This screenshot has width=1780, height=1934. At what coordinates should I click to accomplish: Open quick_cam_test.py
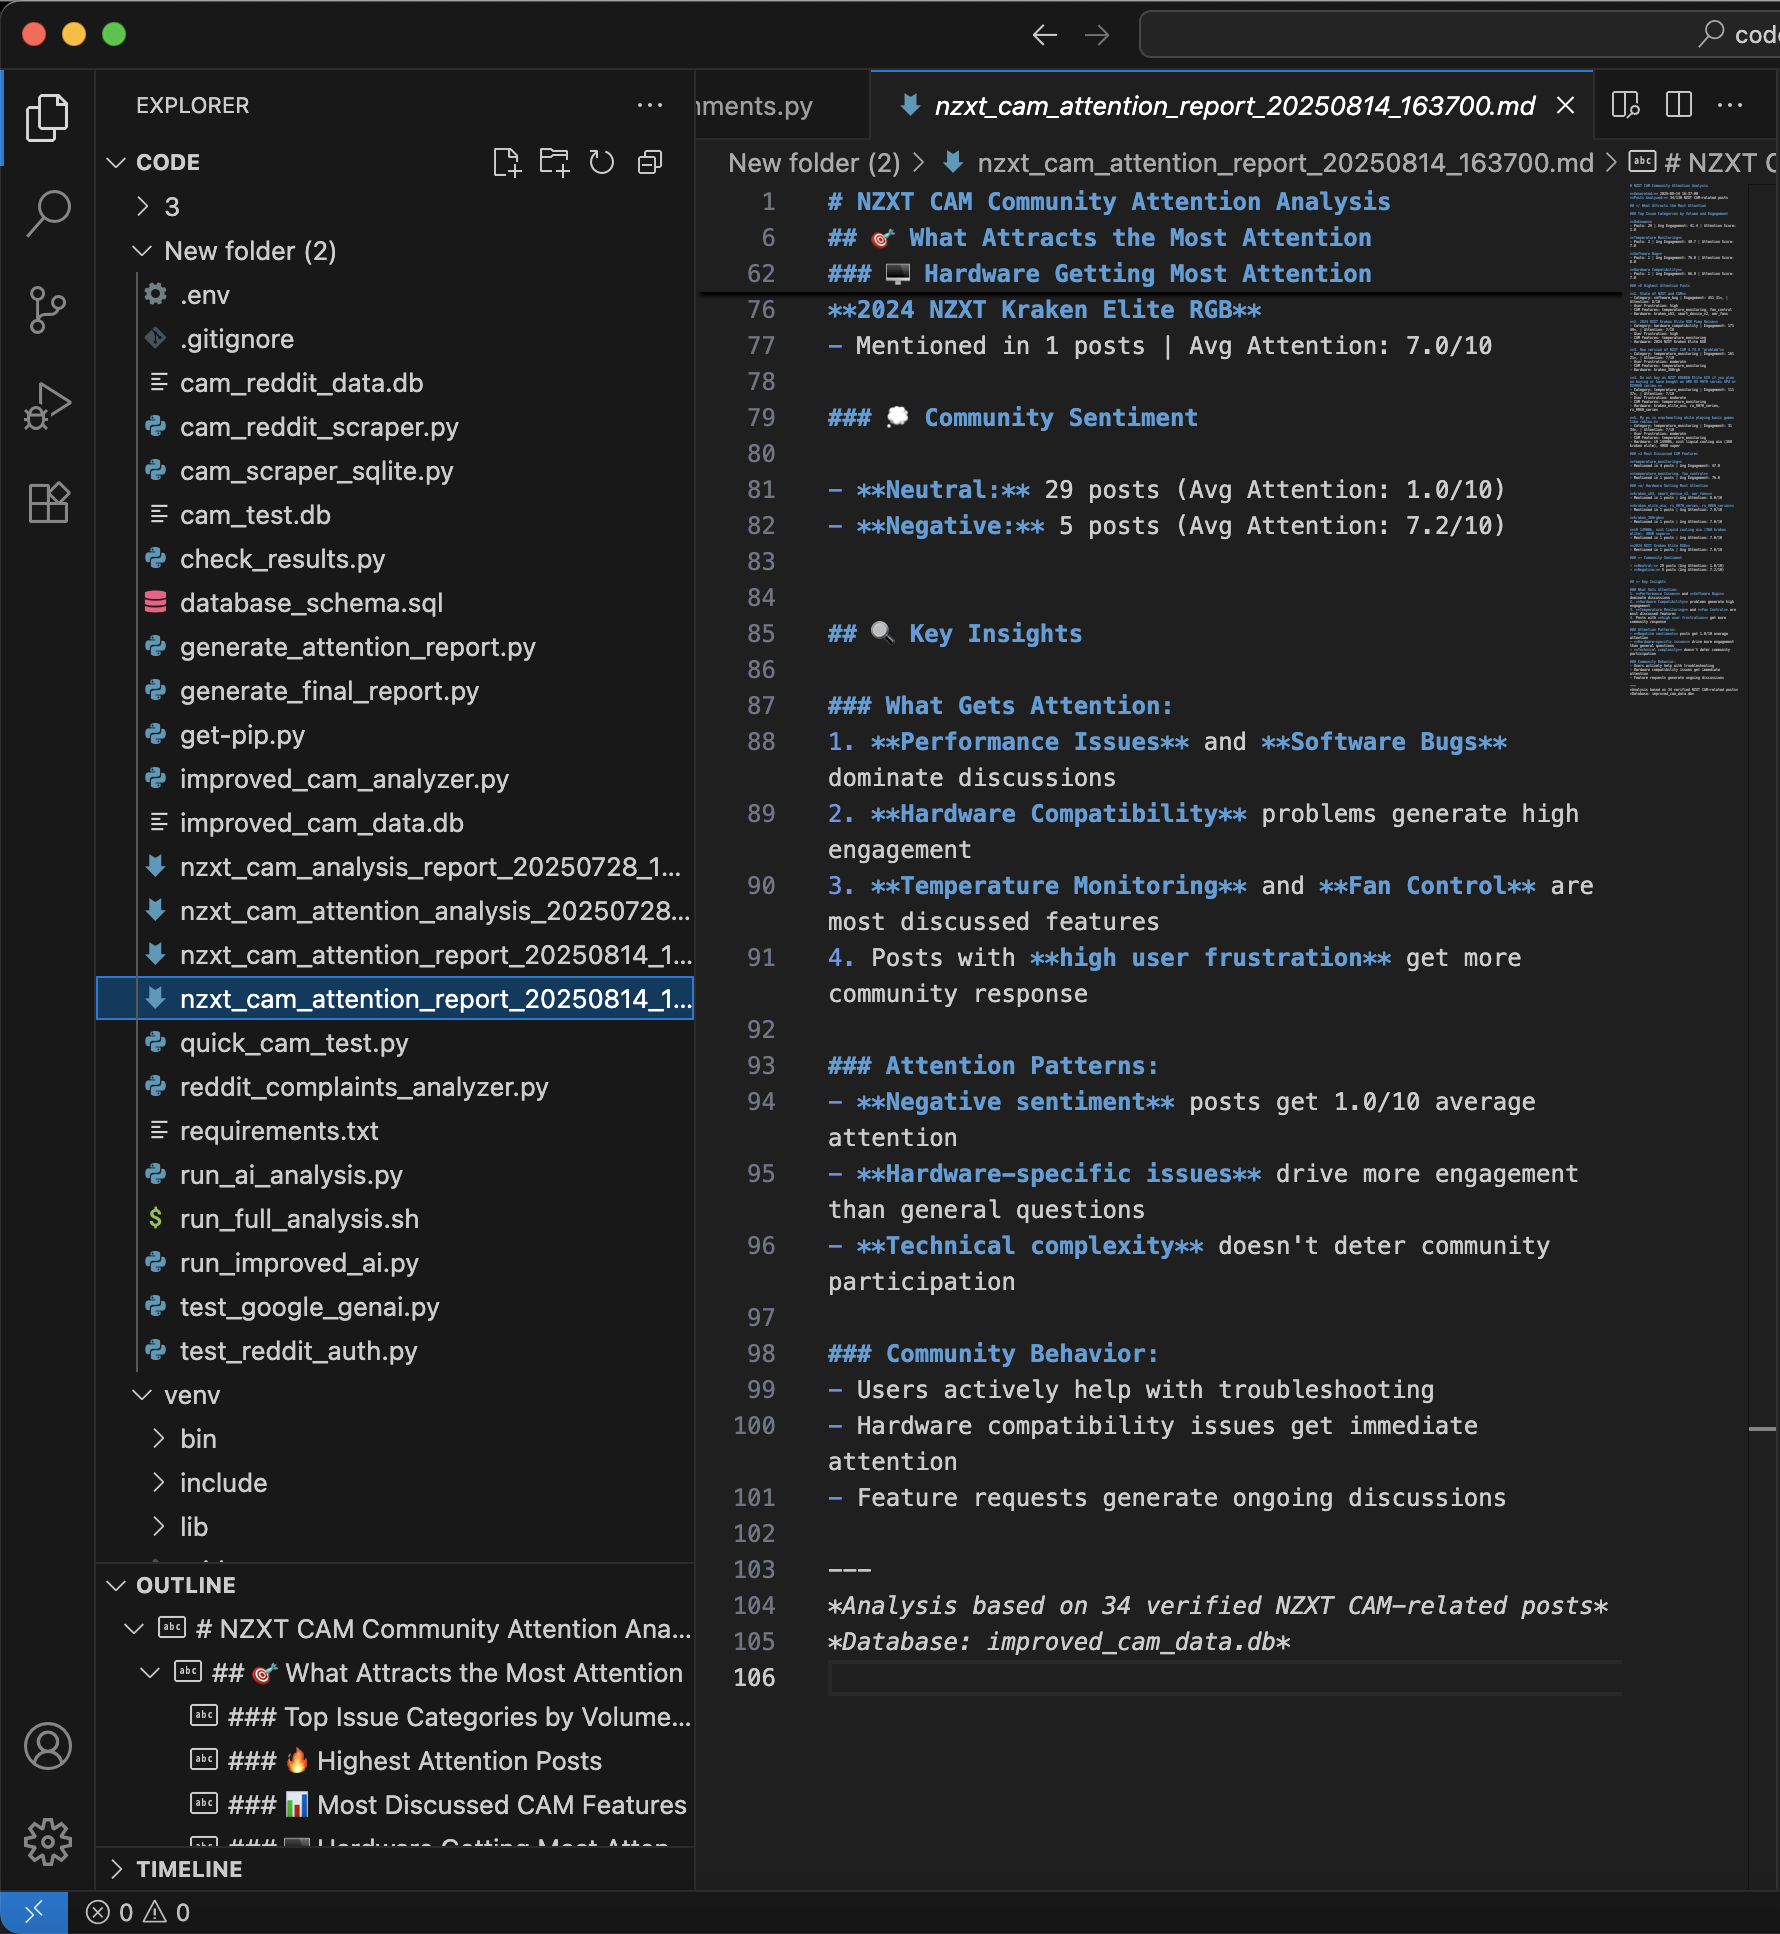pos(395,1043)
